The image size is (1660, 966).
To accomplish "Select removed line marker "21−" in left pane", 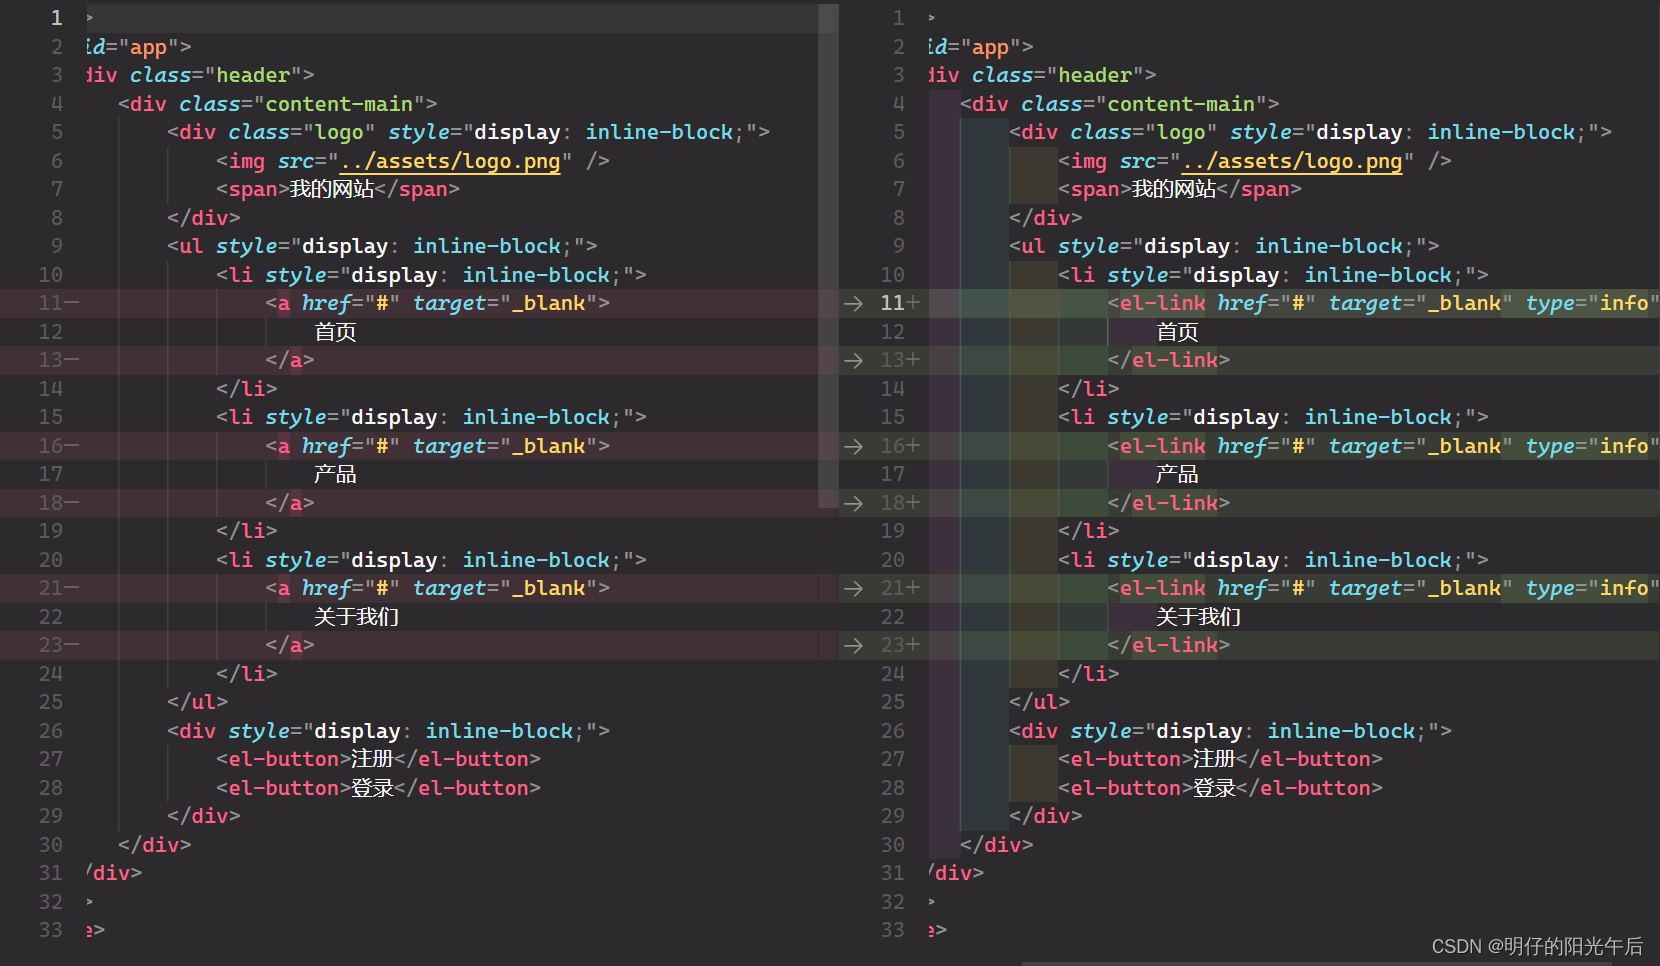I will click(x=59, y=588).
